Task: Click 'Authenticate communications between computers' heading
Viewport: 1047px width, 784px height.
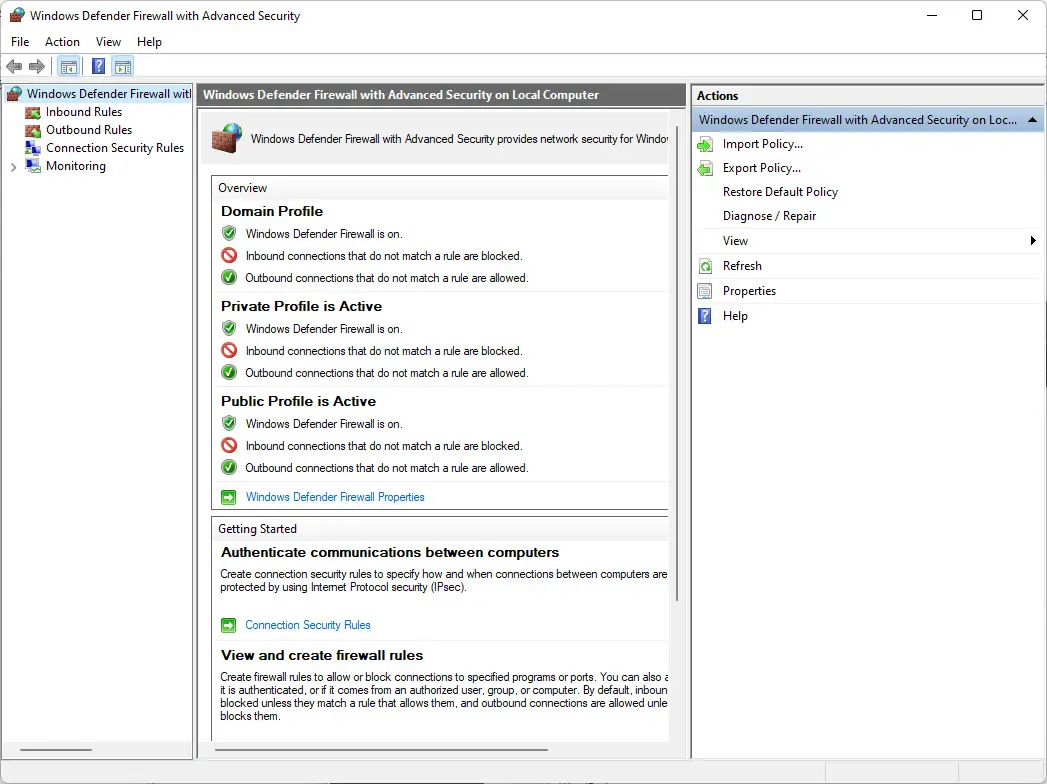Action: click(x=390, y=552)
